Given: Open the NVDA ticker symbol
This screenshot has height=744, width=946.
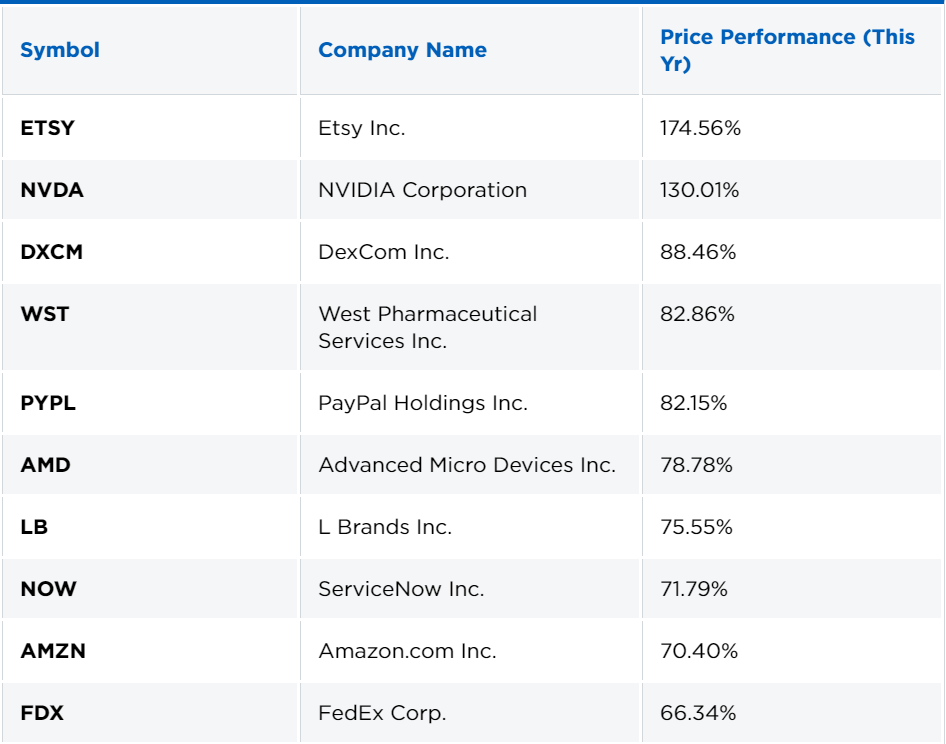Looking at the screenshot, I should (52, 190).
